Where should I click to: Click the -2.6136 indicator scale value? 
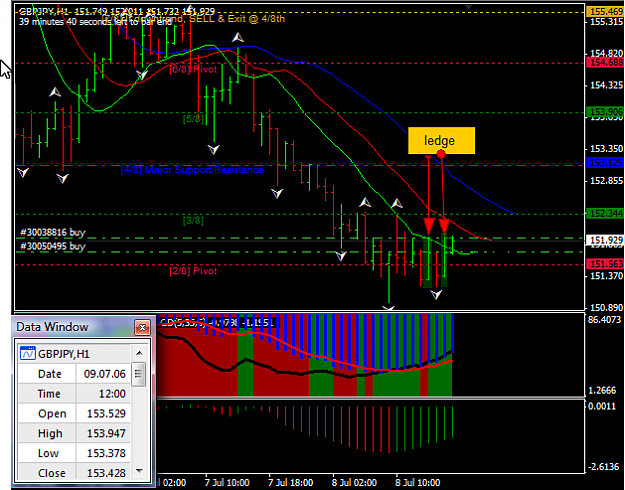(x=605, y=466)
